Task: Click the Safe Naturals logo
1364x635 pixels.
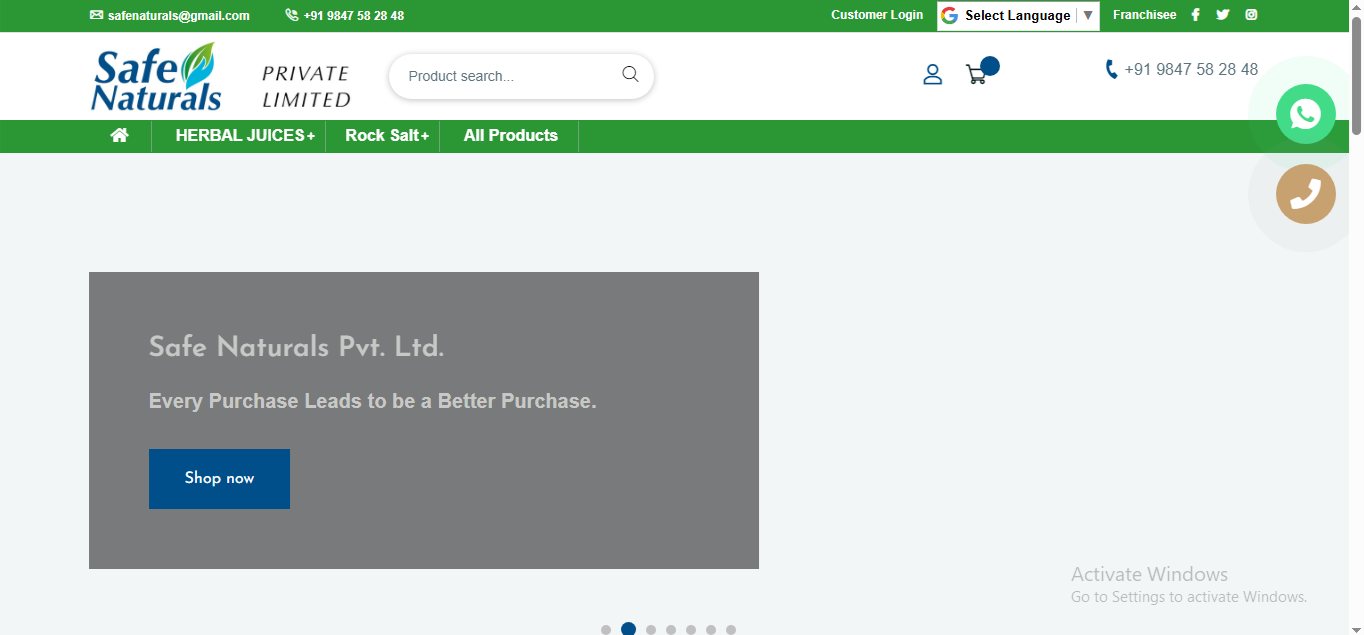Action: click(x=157, y=76)
